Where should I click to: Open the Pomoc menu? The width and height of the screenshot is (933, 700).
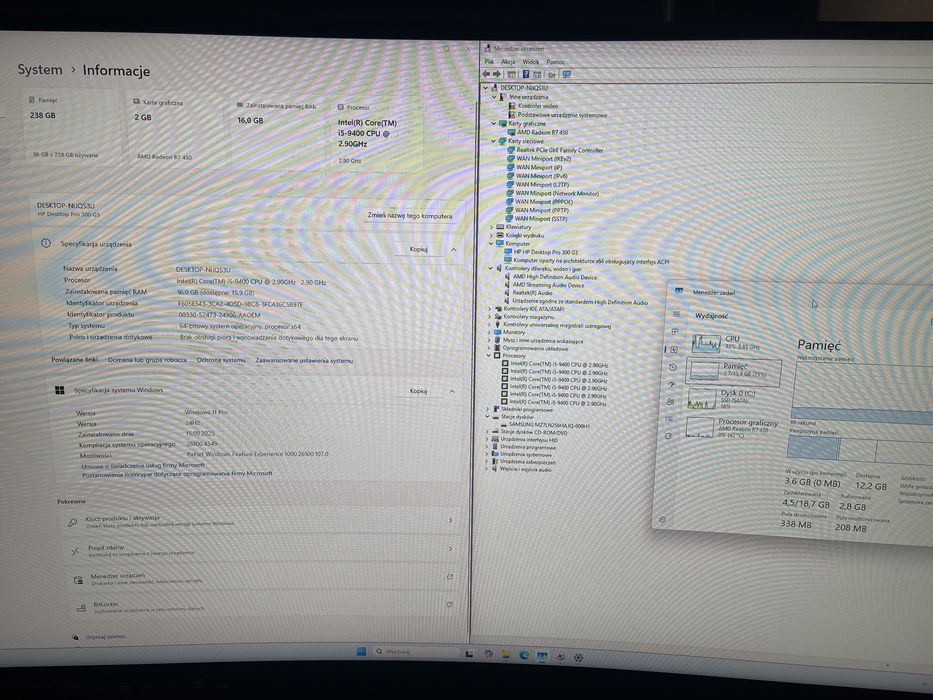click(x=555, y=61)
